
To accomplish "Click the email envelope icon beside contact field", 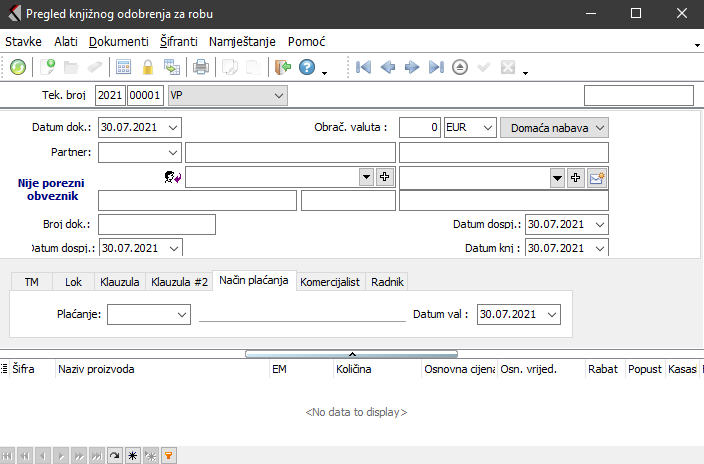I will click(x=598, y=177).
